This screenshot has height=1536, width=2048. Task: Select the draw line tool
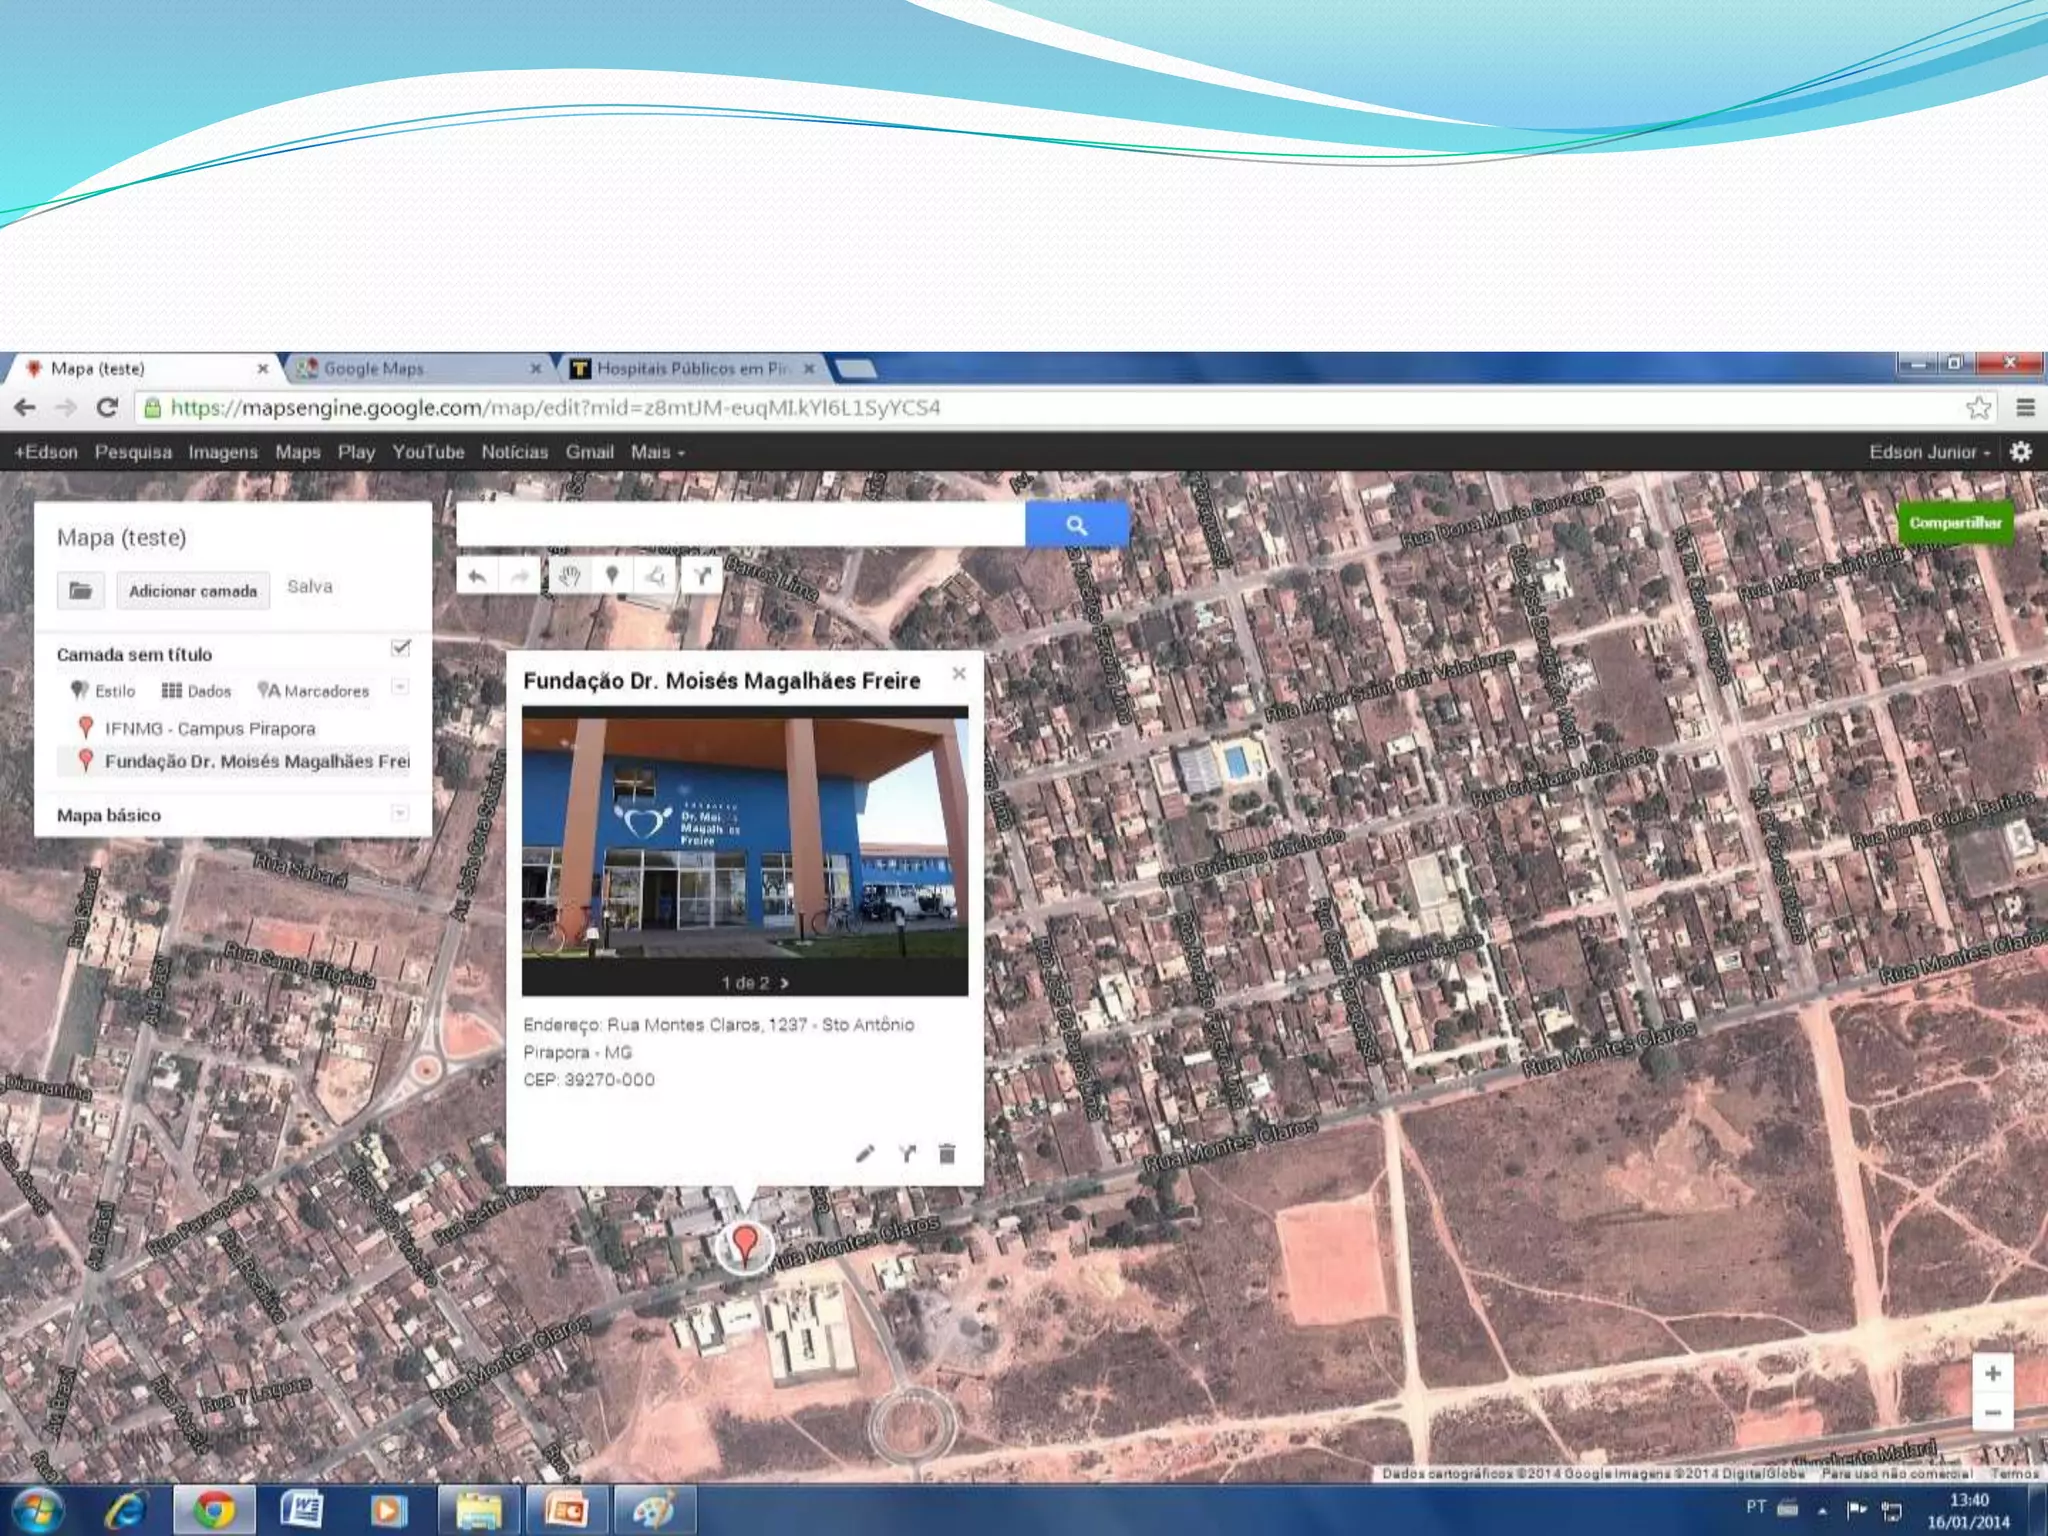coord(656,575)
